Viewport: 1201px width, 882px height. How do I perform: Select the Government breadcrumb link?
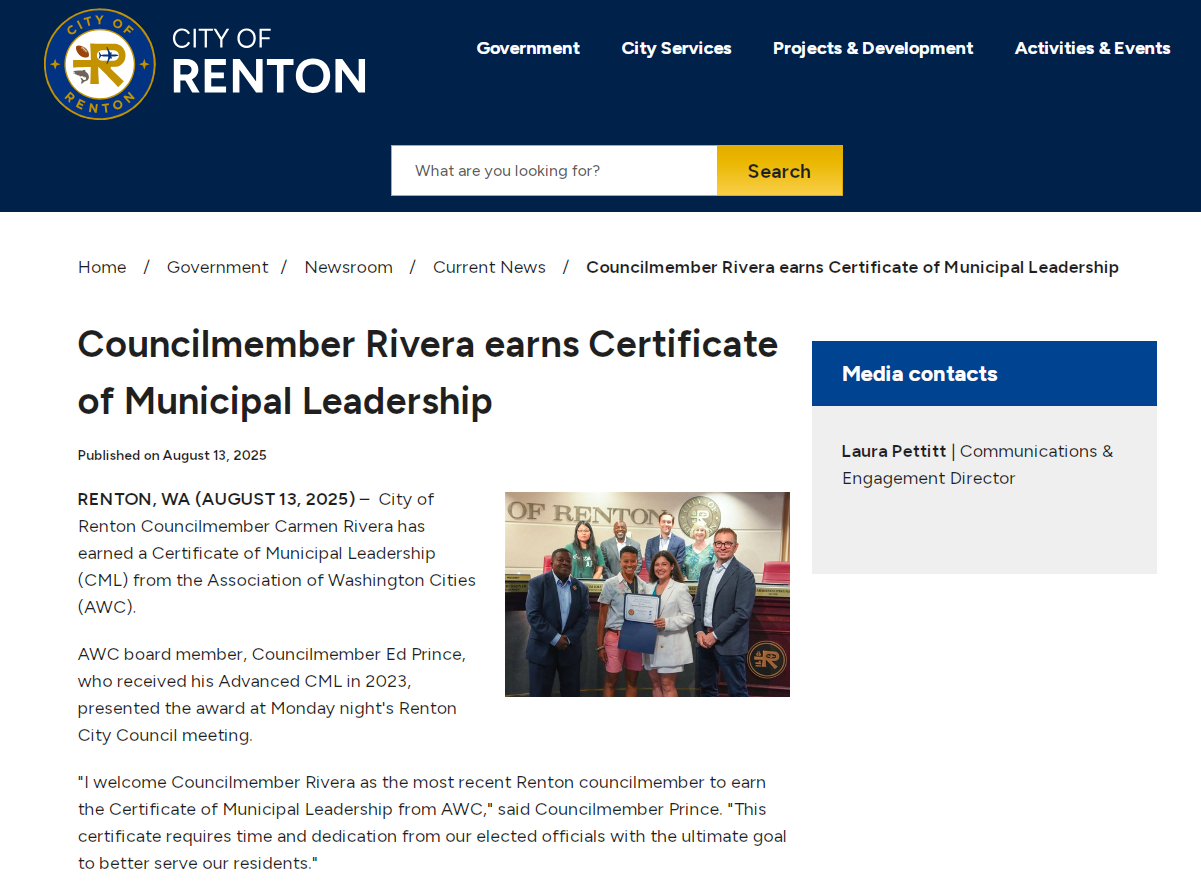tap(217, 267)
